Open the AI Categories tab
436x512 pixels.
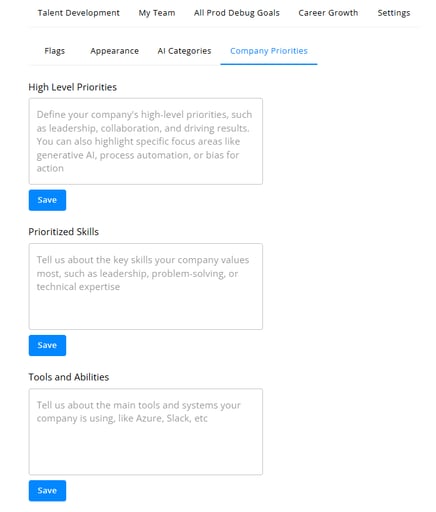click(184, 51)
